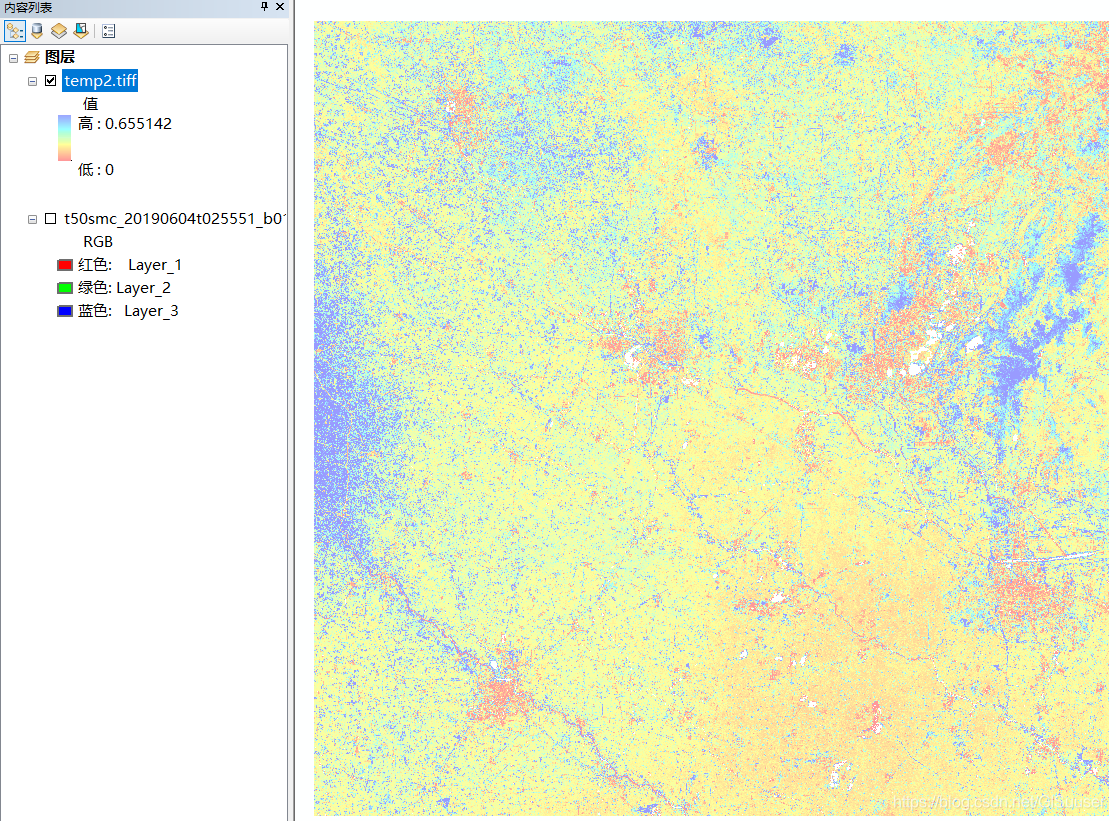Image resolution: width=1116 pixels, height=821 pixels.
Task: Click the color ramp symbol under temp2.tiff
Action: coord(63,136)
